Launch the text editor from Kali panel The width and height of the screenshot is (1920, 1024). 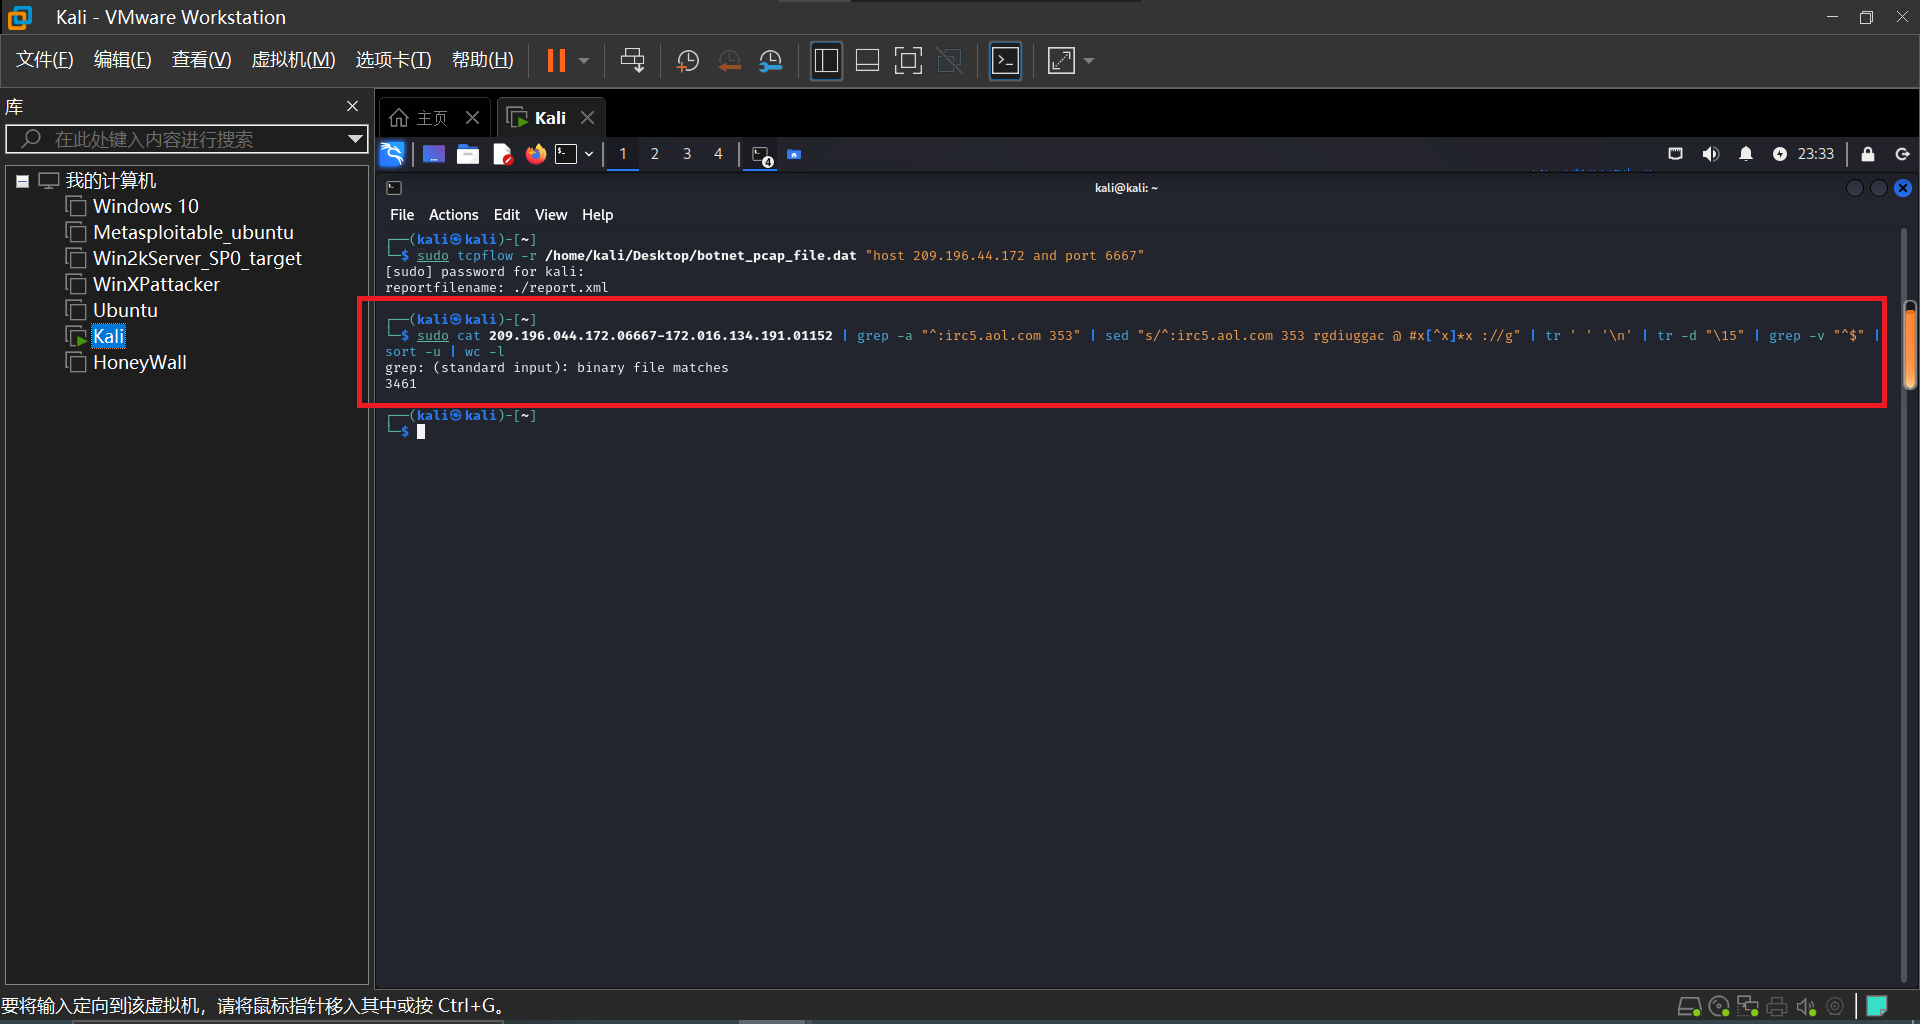coord(502,154)
